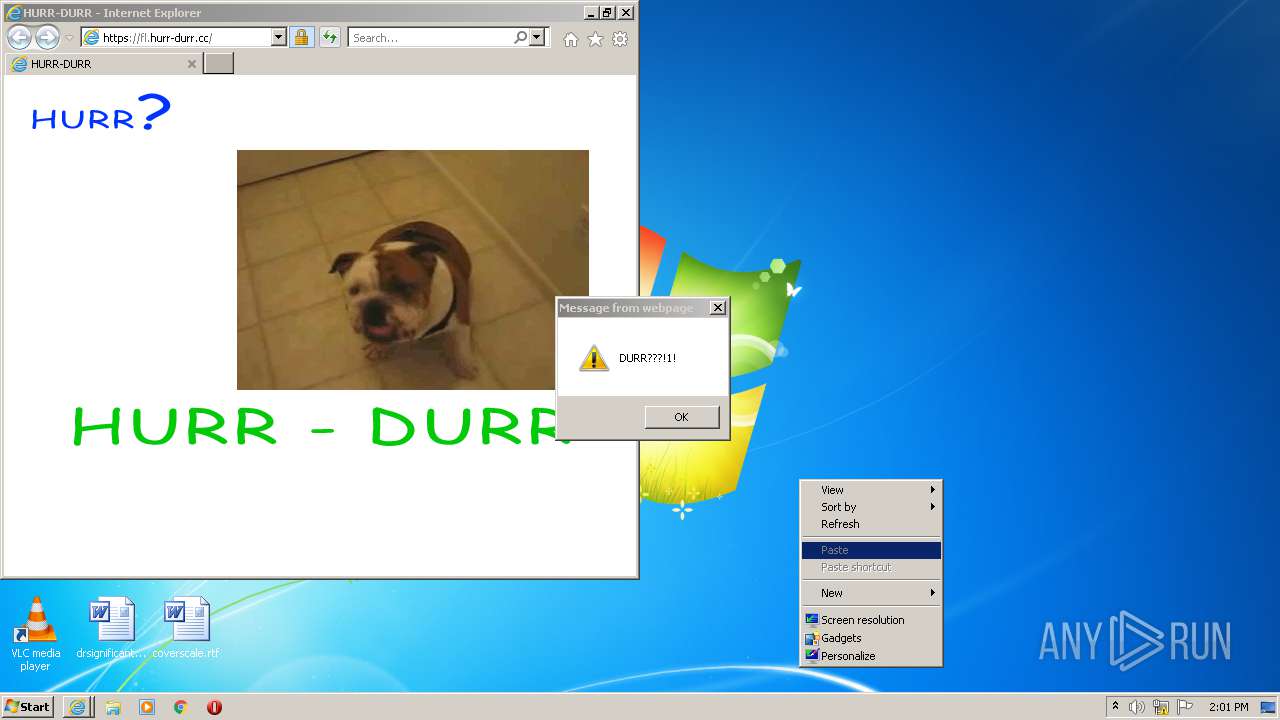Click the Show desktop button
This screenshot has width=1280, height=720.
(x=1268, y=707)
